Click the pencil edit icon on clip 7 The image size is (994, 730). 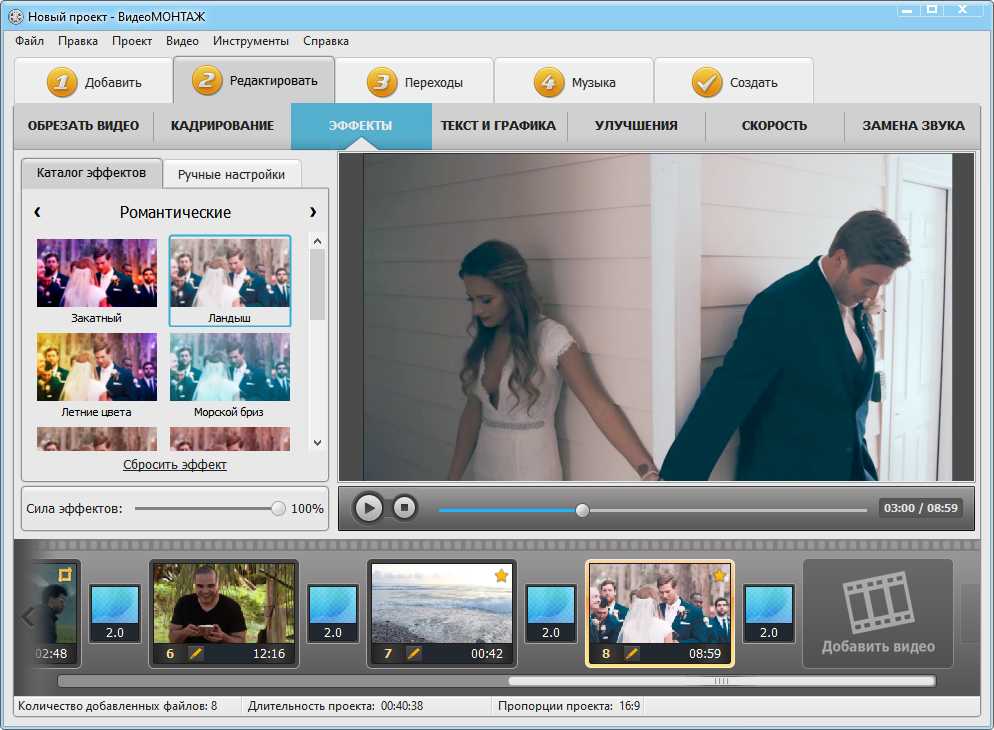tap(414, 653)
